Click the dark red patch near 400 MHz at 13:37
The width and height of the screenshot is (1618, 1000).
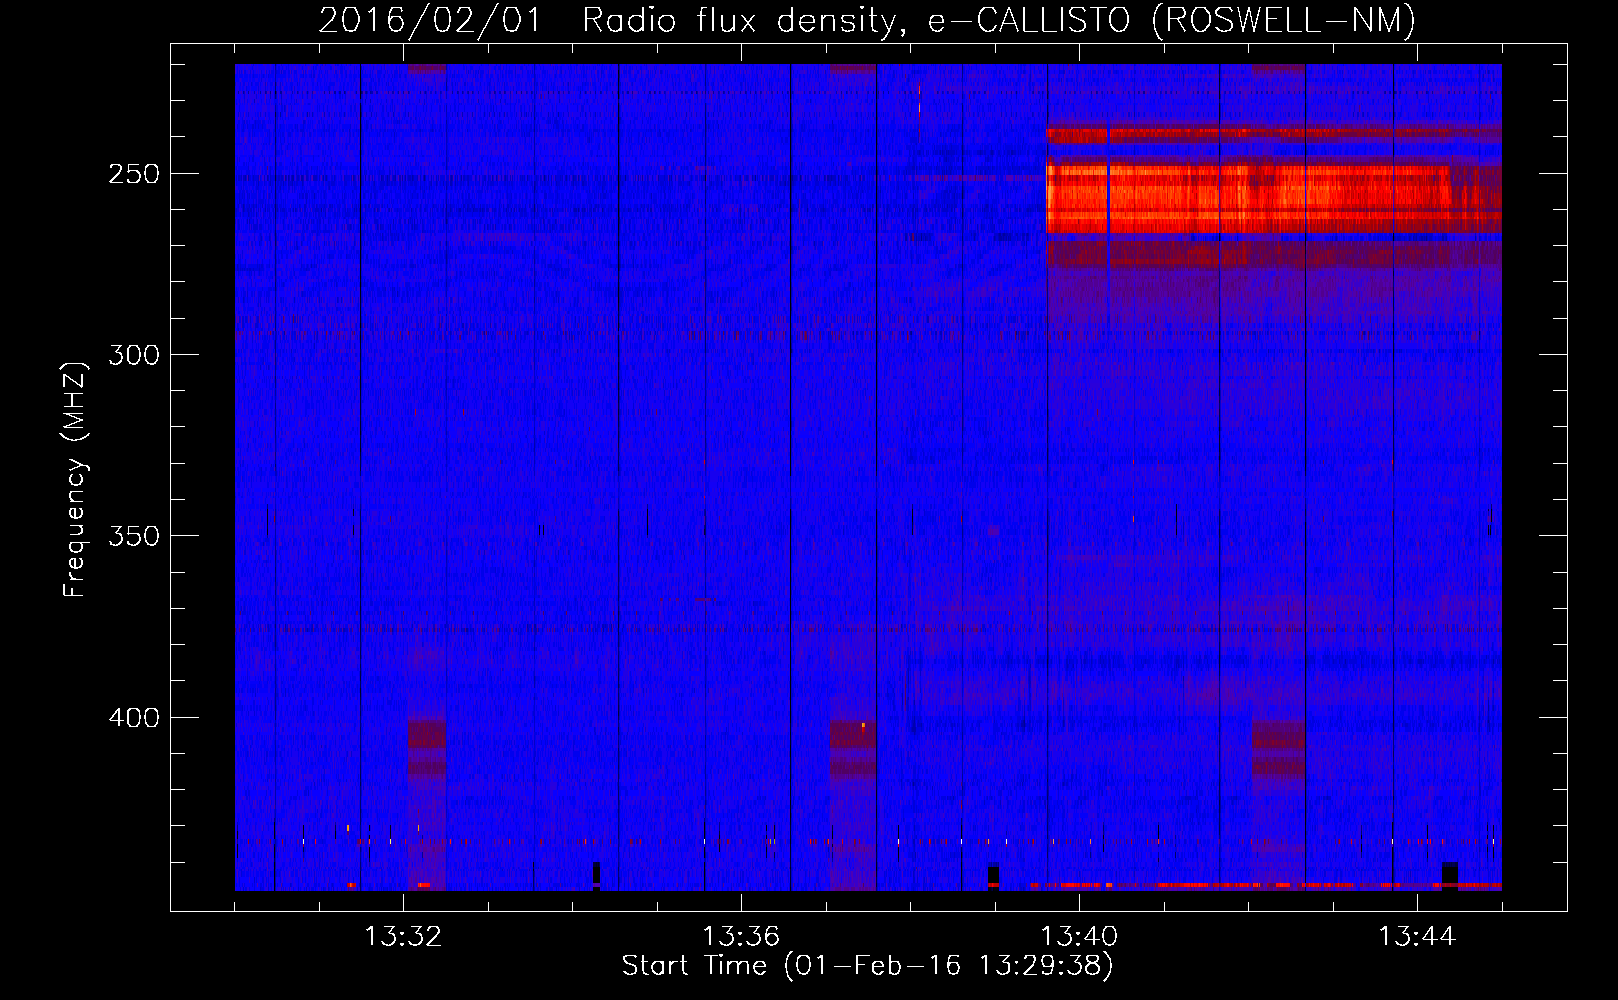point(852,748)
